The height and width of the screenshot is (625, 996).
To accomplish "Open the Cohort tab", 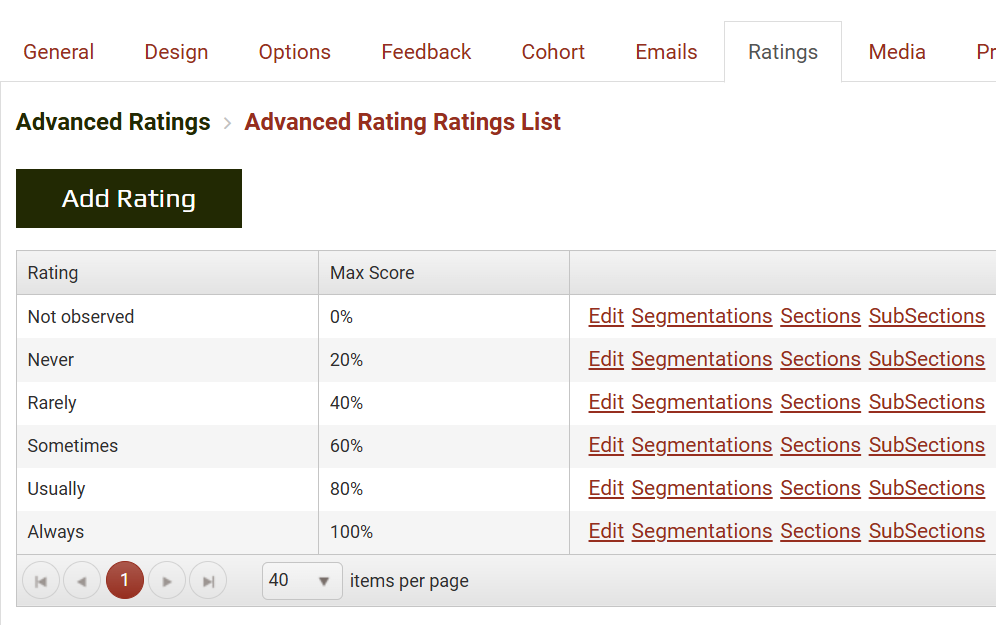I will coord(553,52).
